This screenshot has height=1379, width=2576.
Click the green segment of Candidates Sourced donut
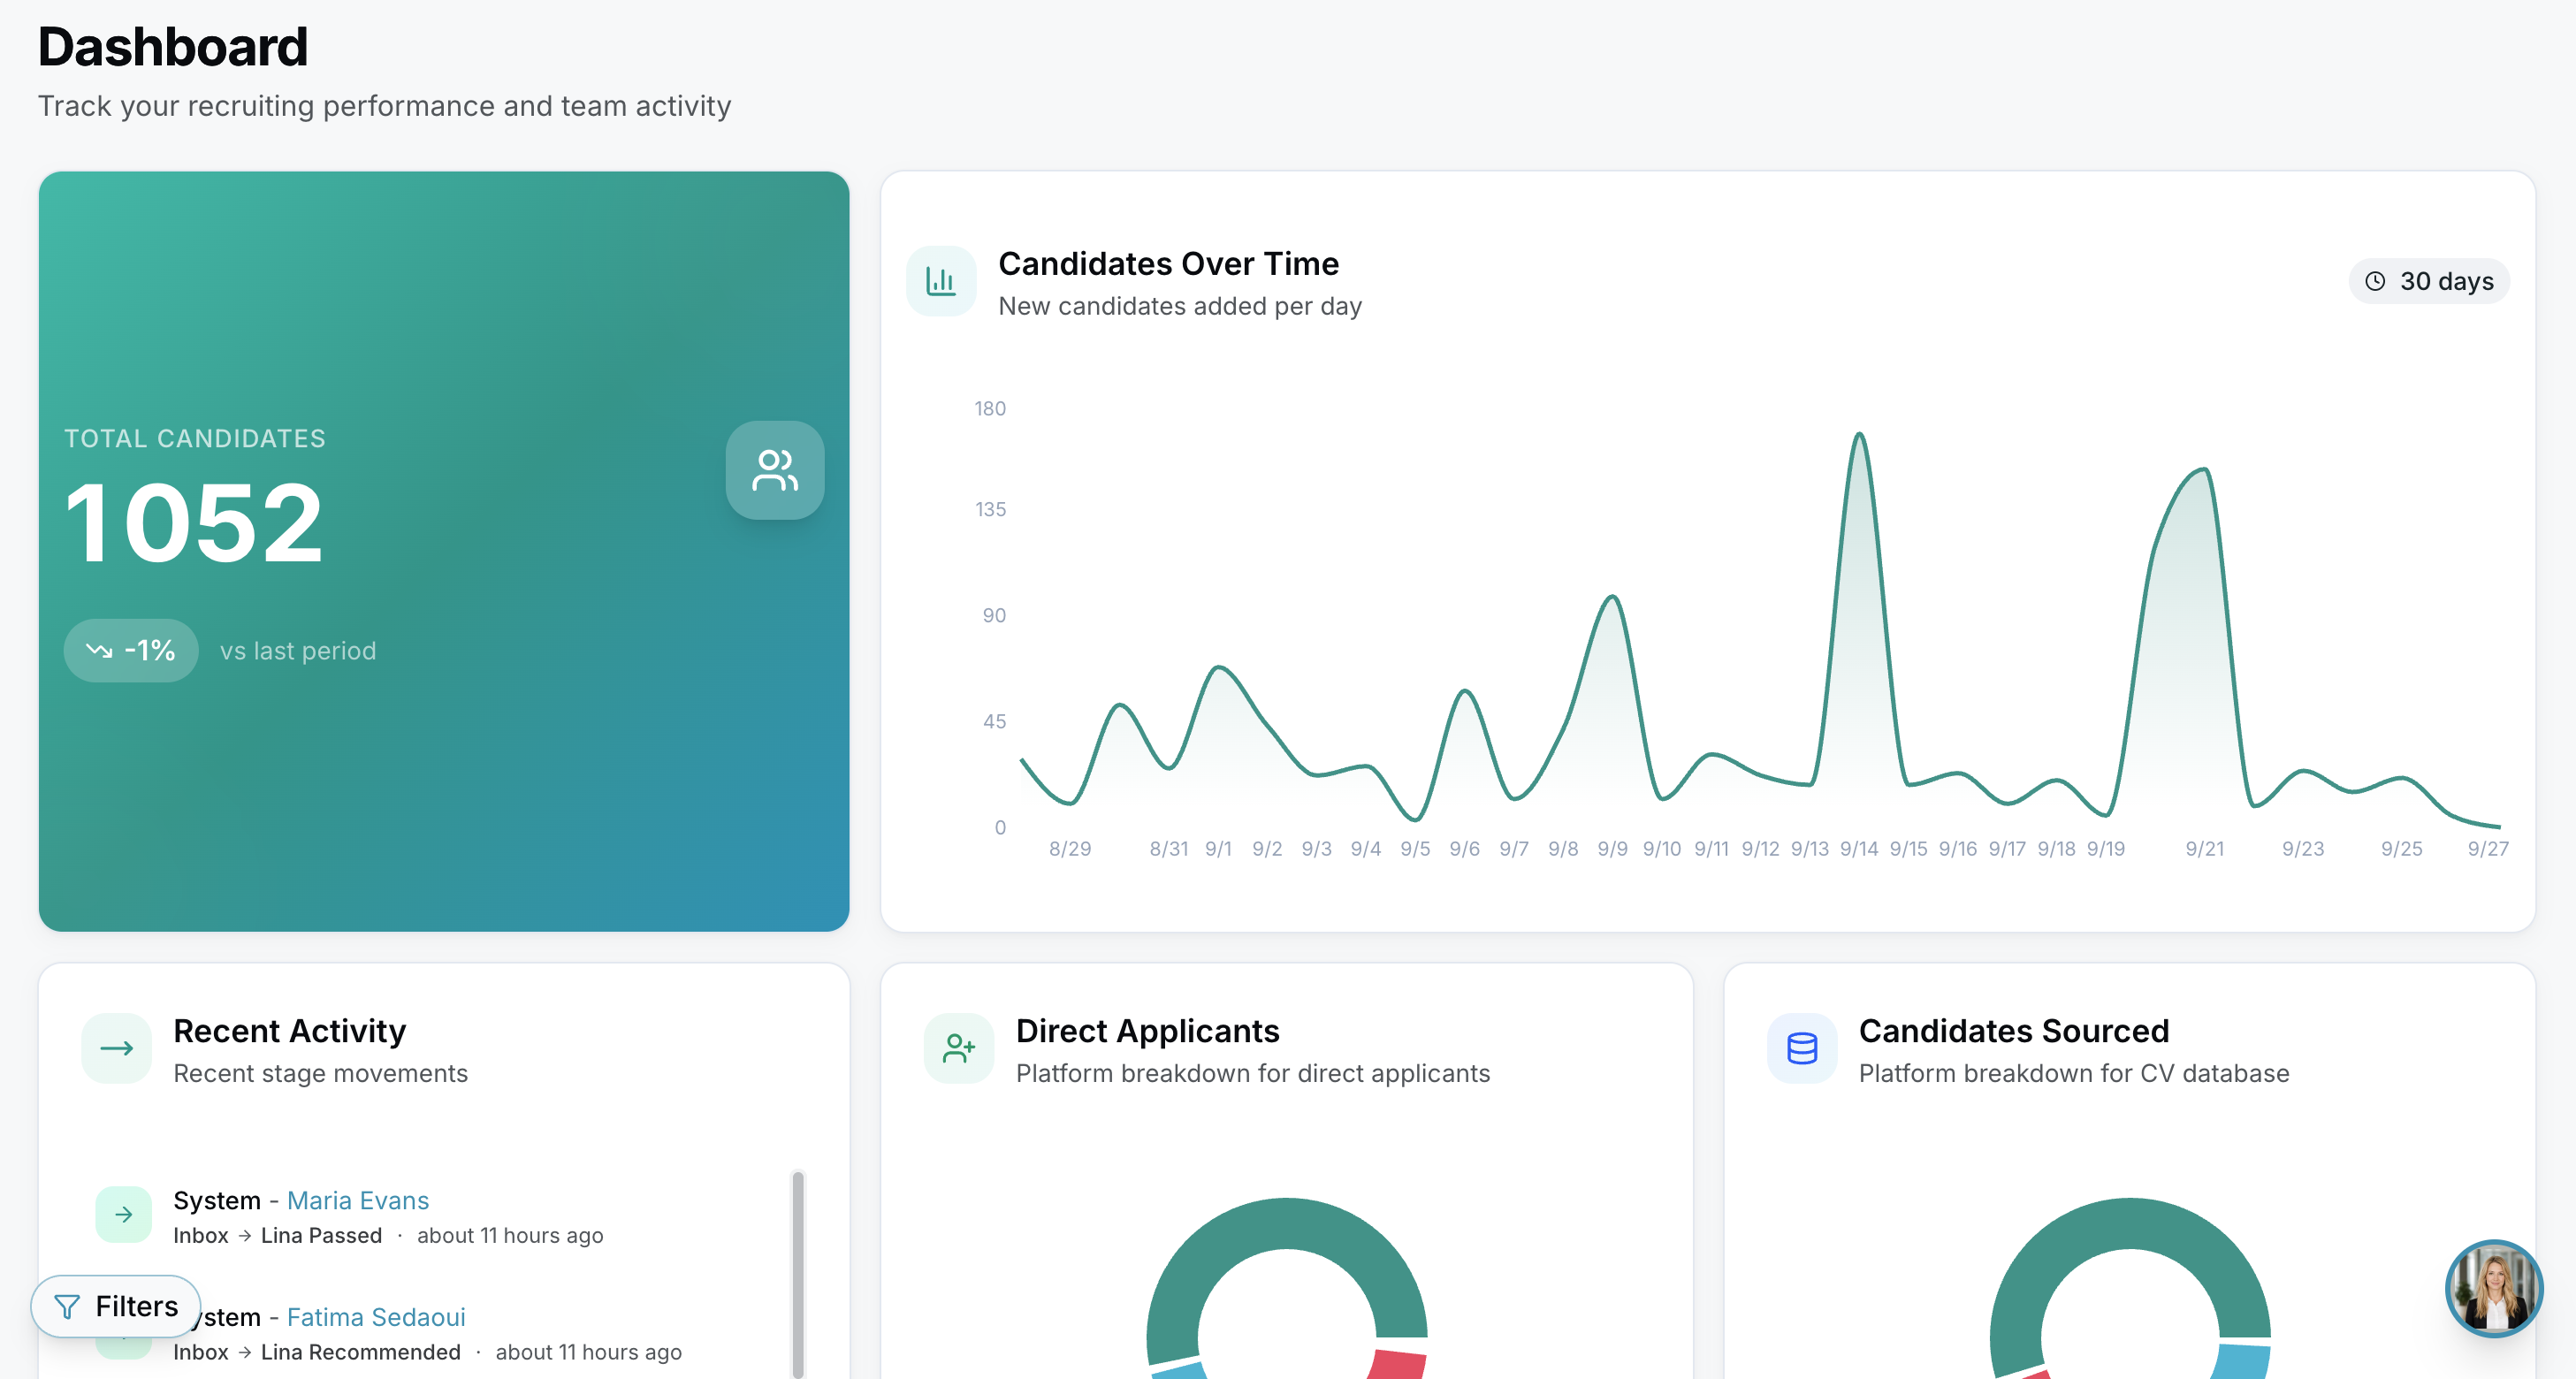[2129, 1224]
